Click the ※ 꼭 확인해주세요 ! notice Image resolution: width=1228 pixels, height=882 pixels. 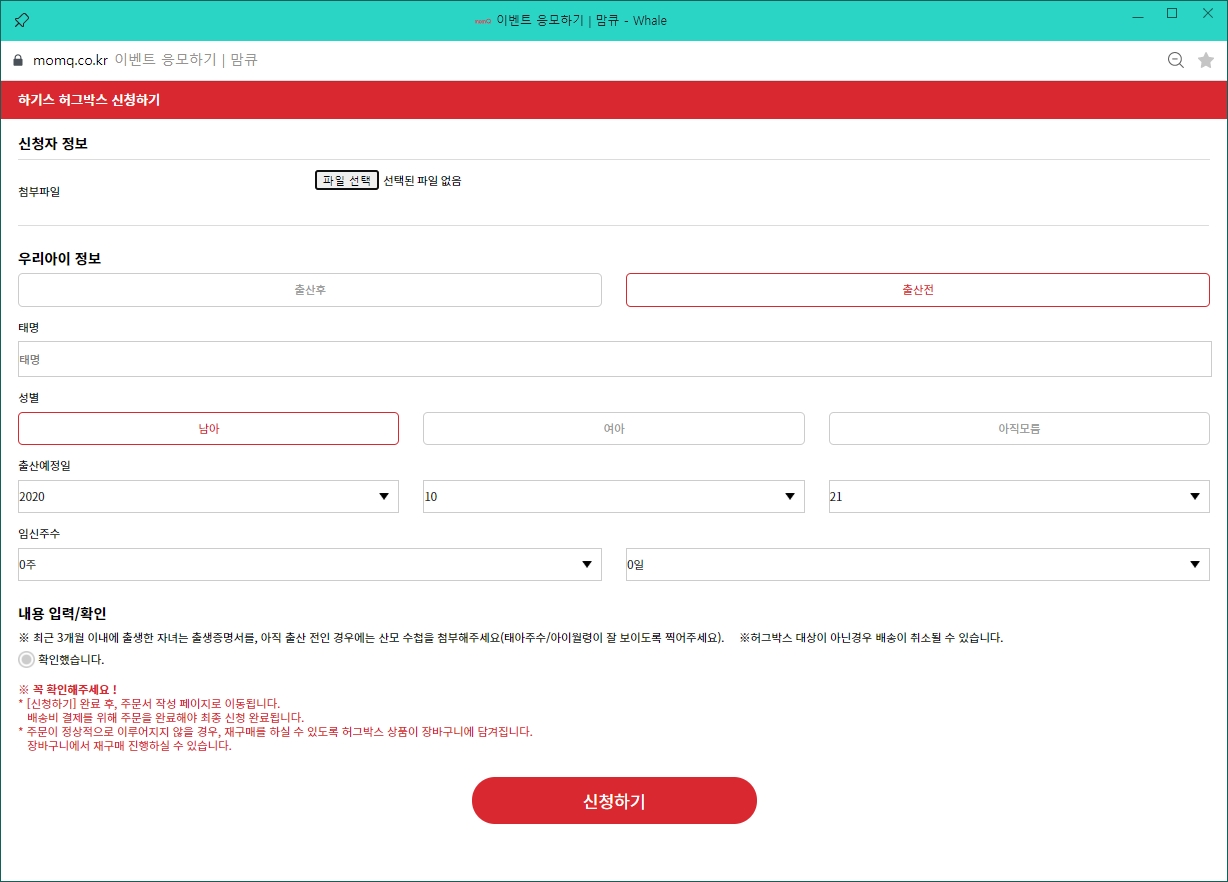pyautogui.click(x=68, y=690)
